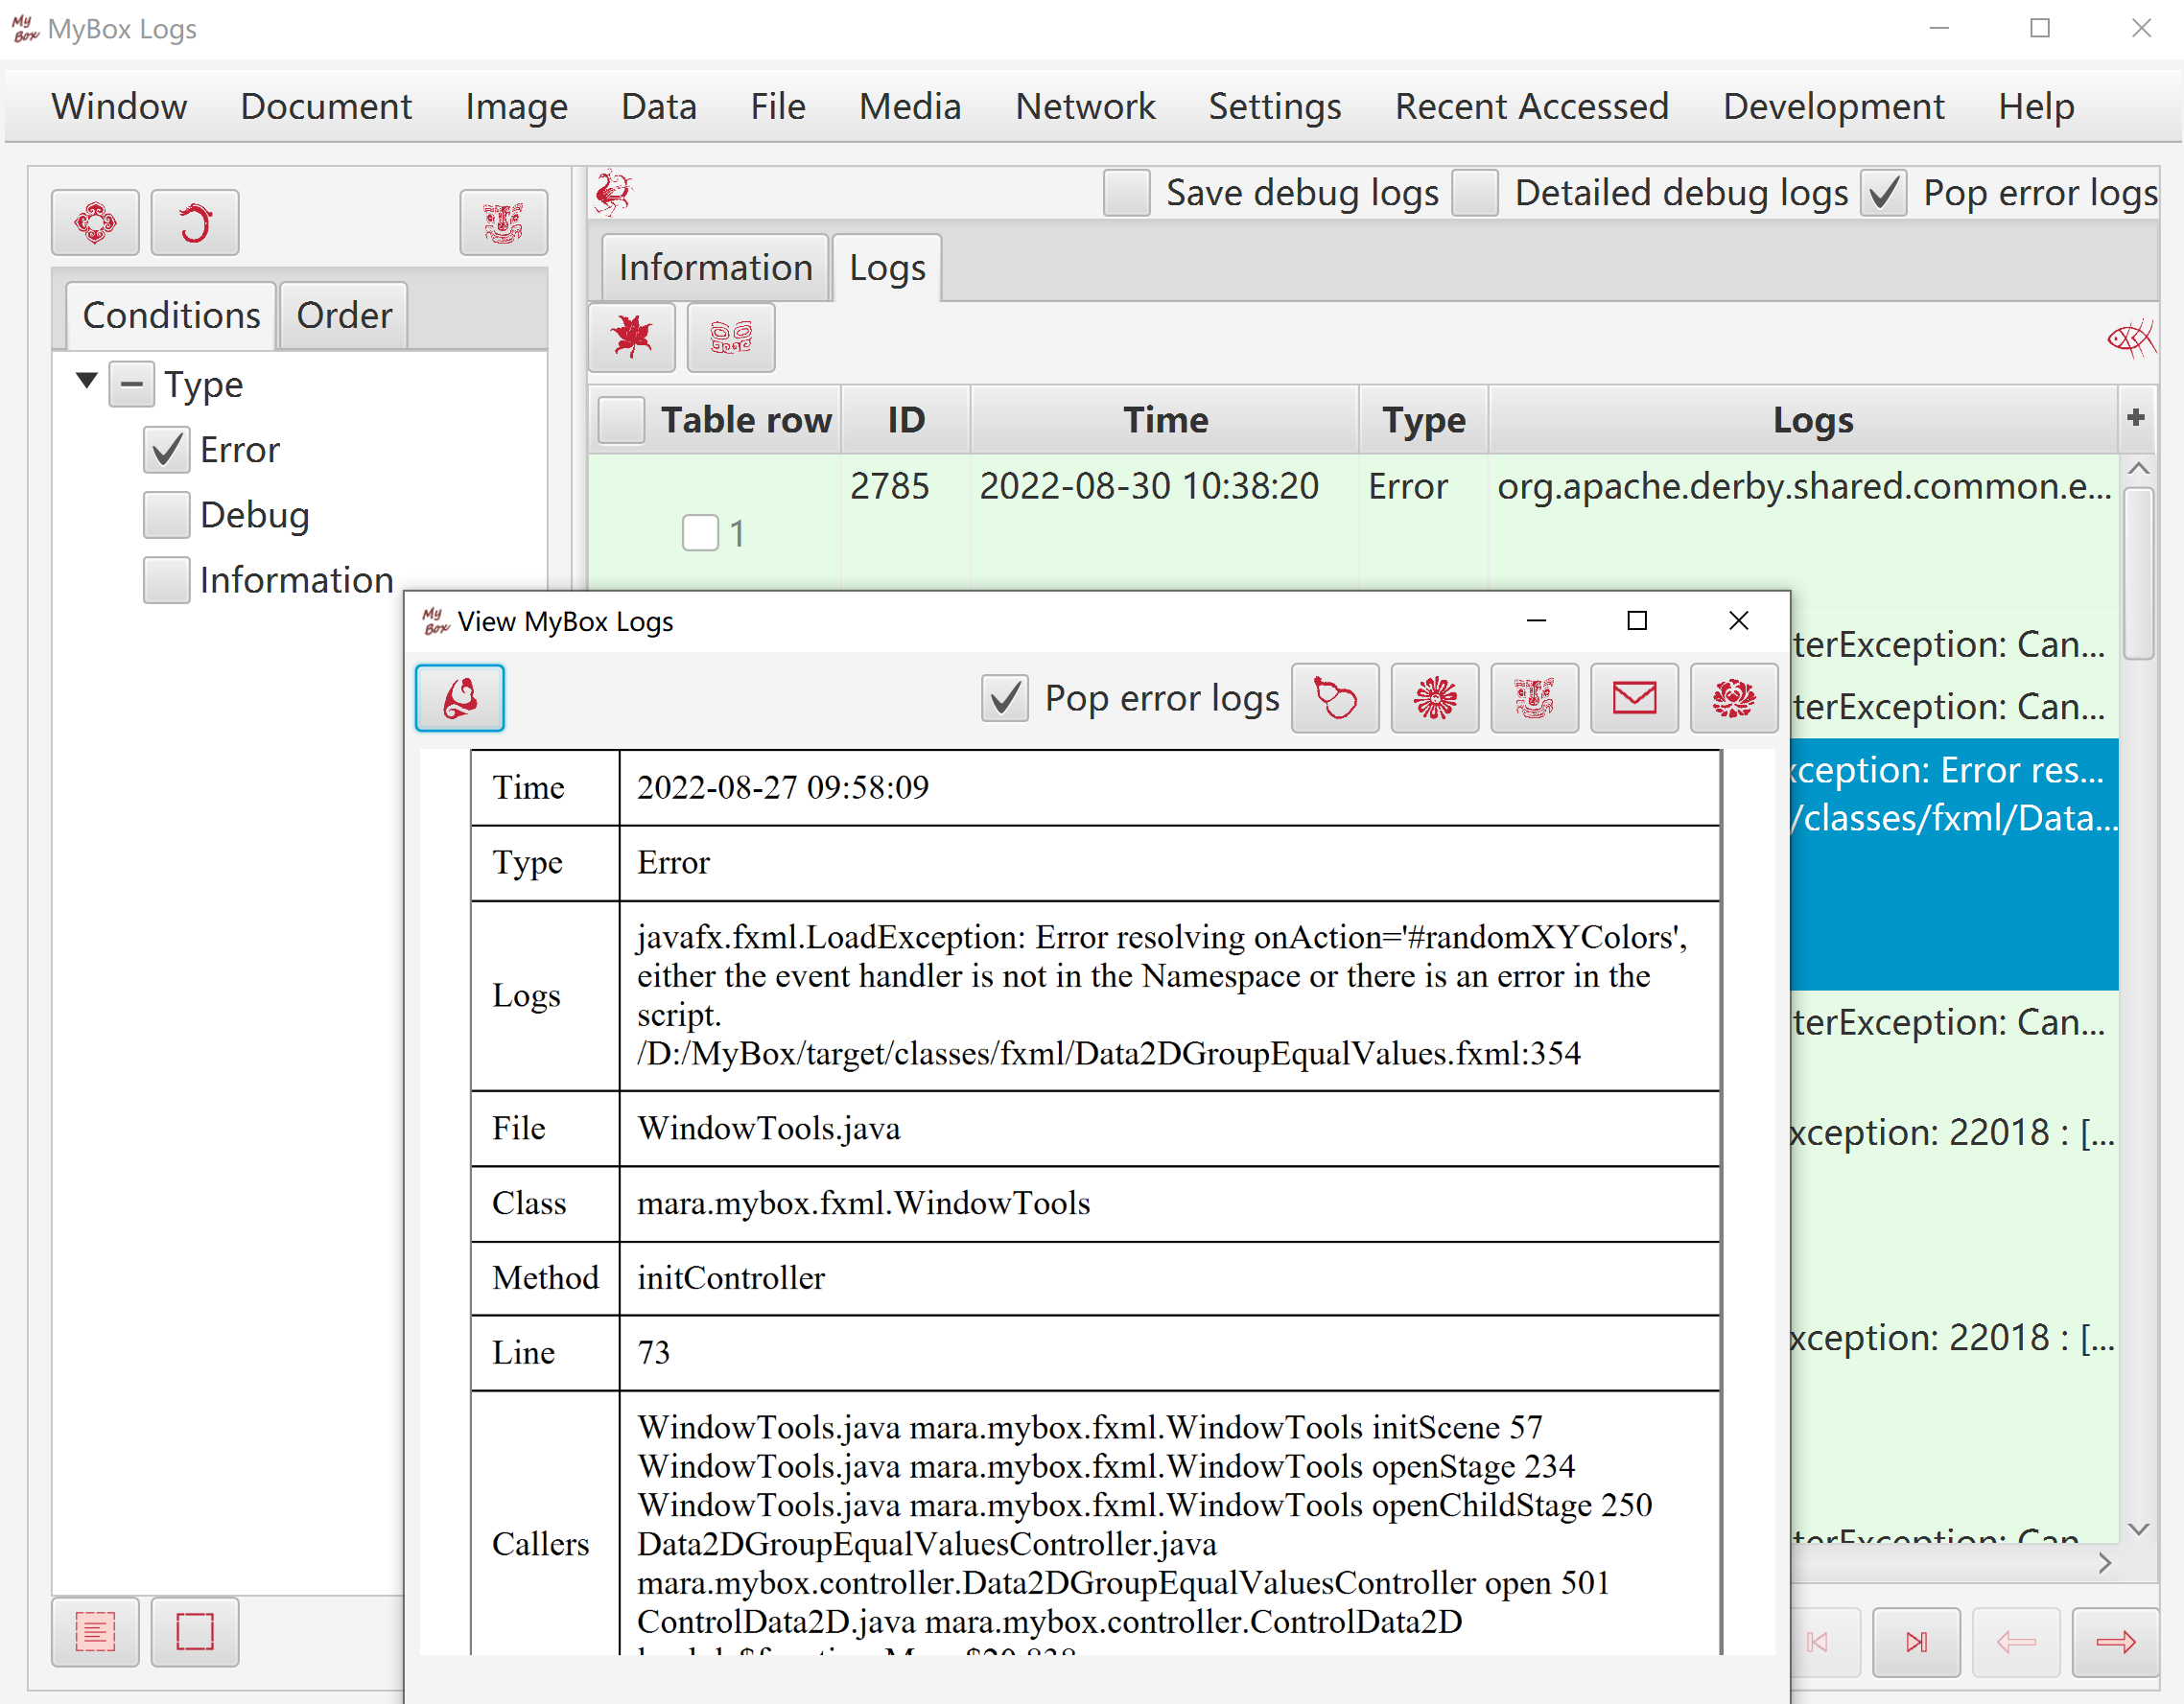Click the twin-eyes pattern icon button under Logs tab
The image size is (2184, 1704).
click(731, 337)
